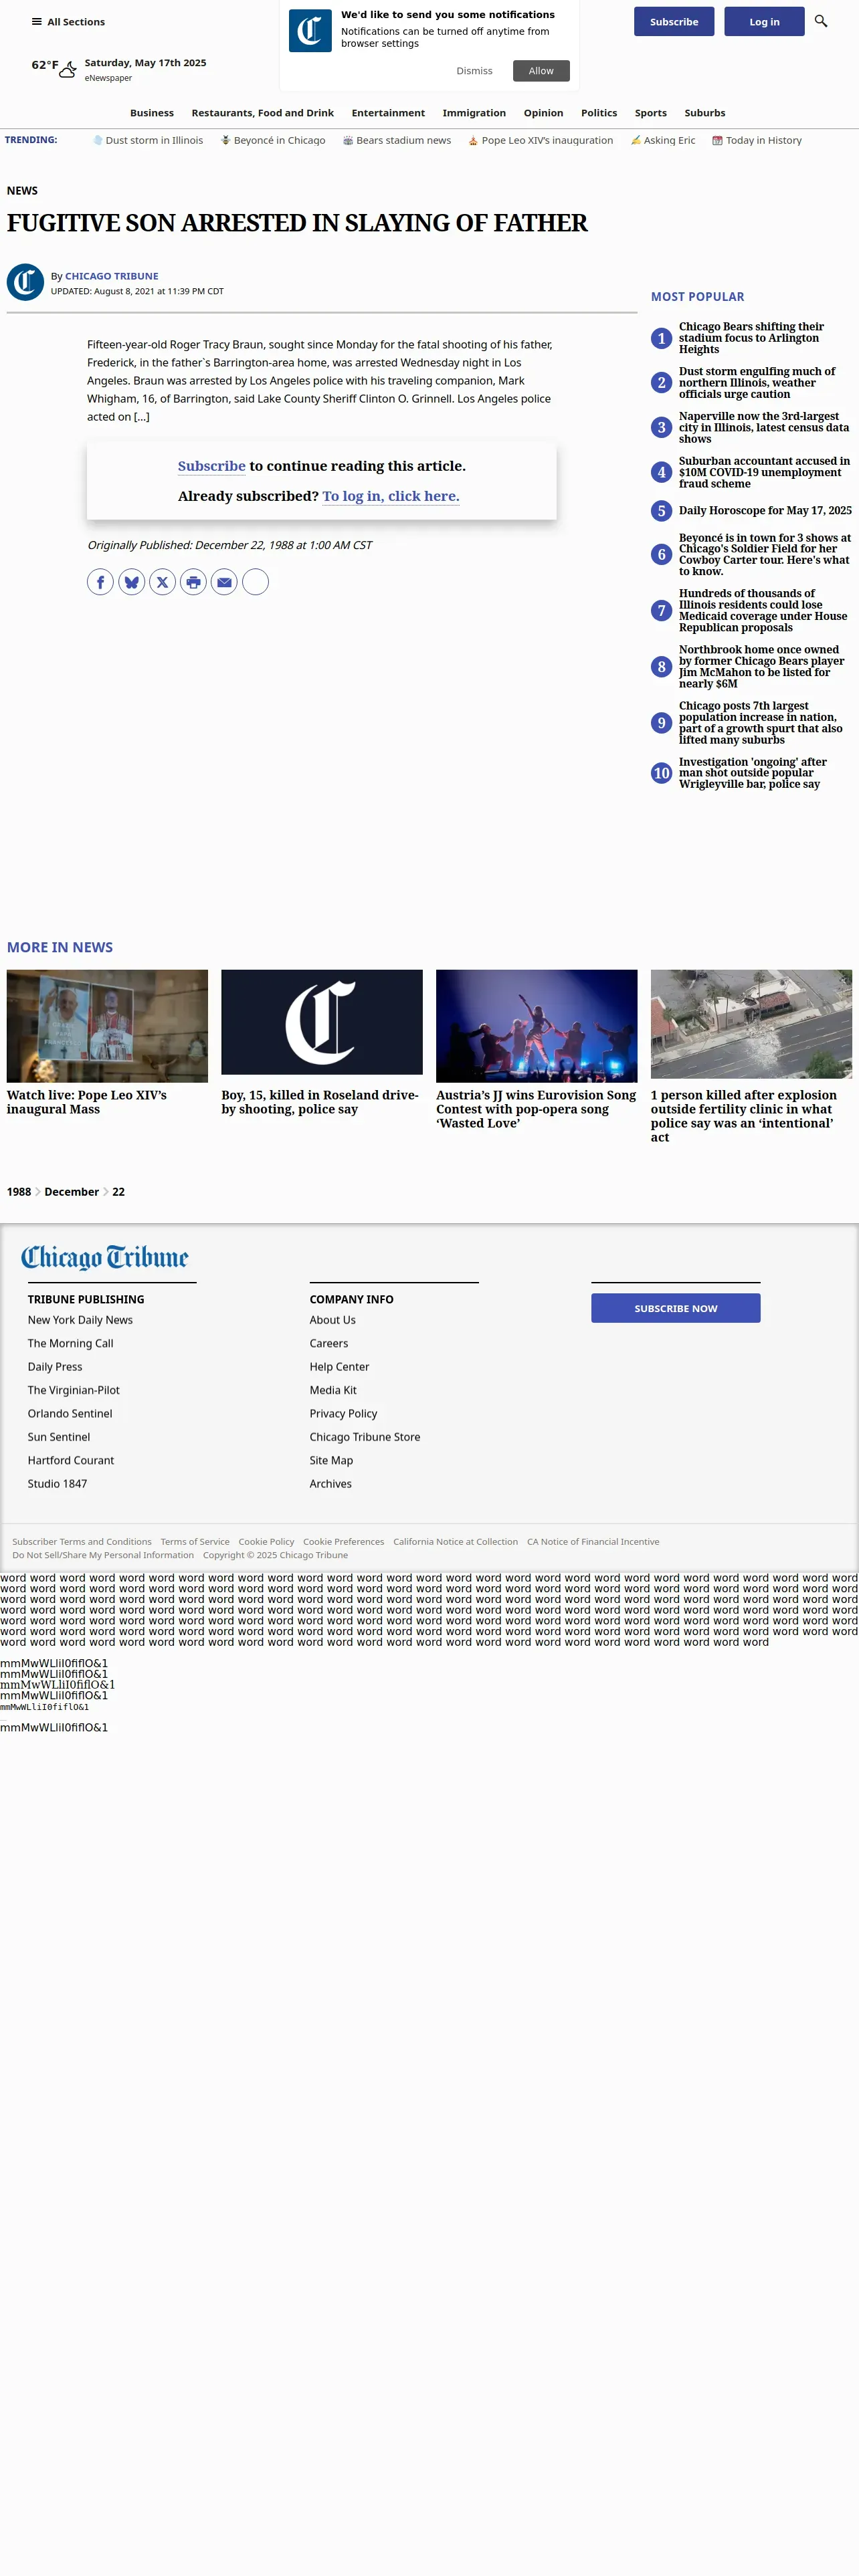
Task: Share article by email
Action: 224,582
